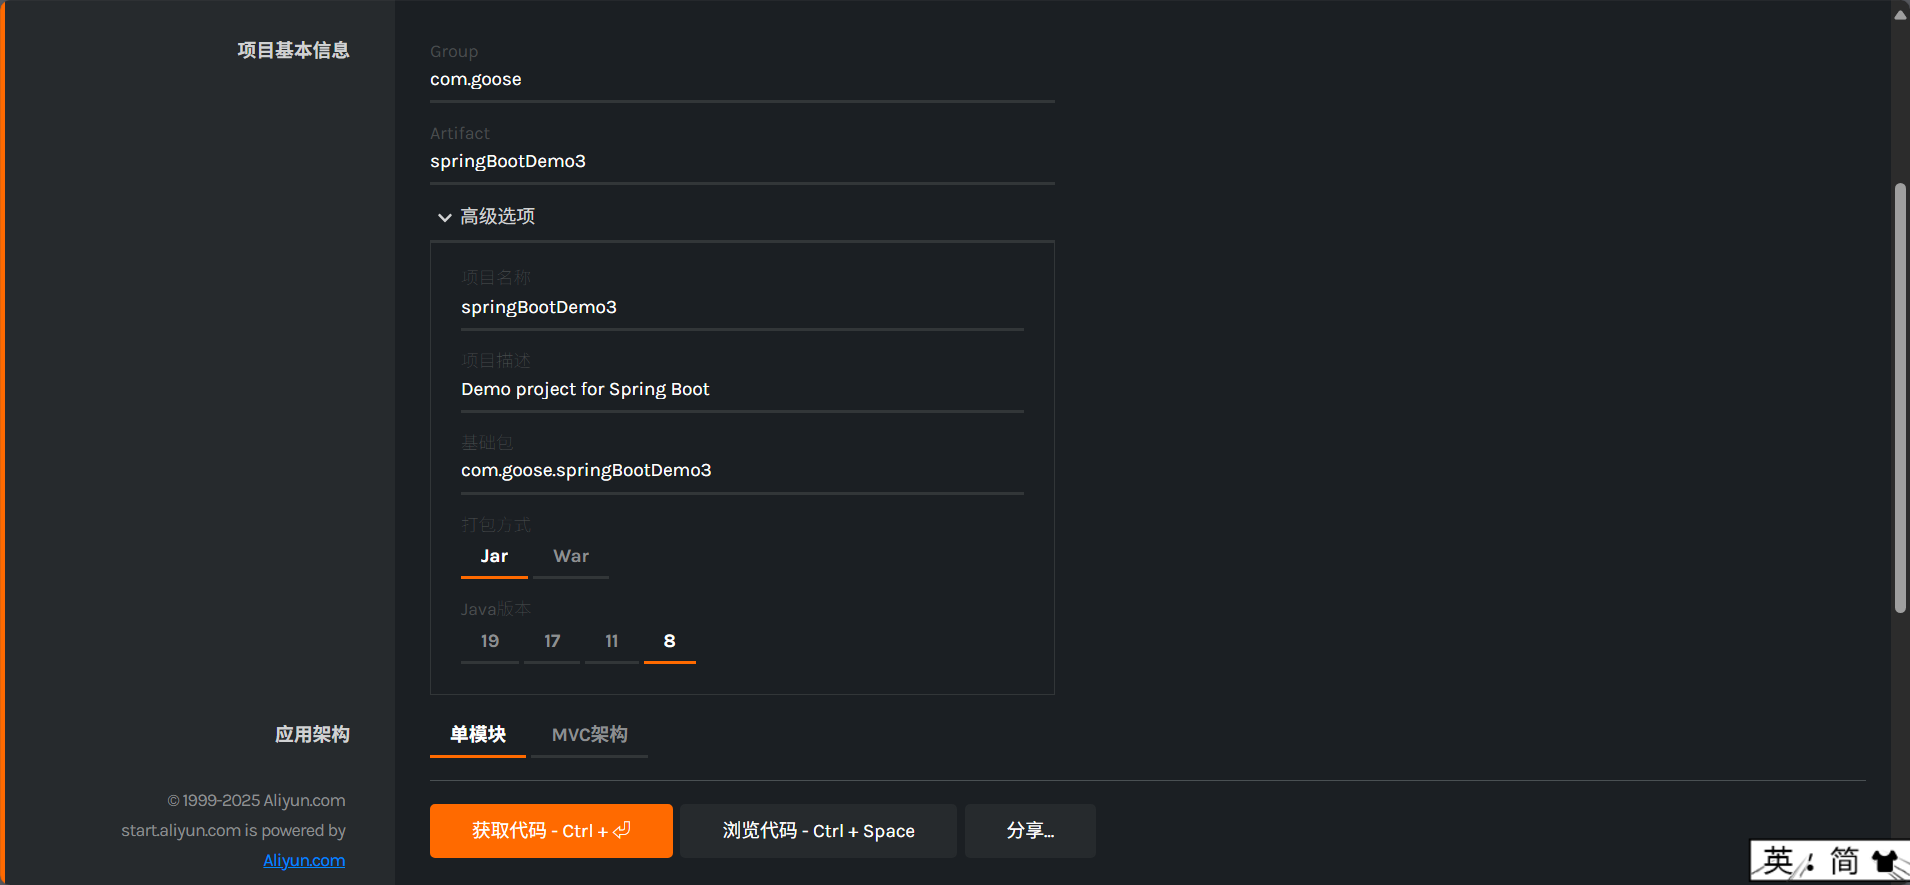Edit the Artifact field springBootDemo3
This screenshot has width=1910, height=885.
[742, 161]
